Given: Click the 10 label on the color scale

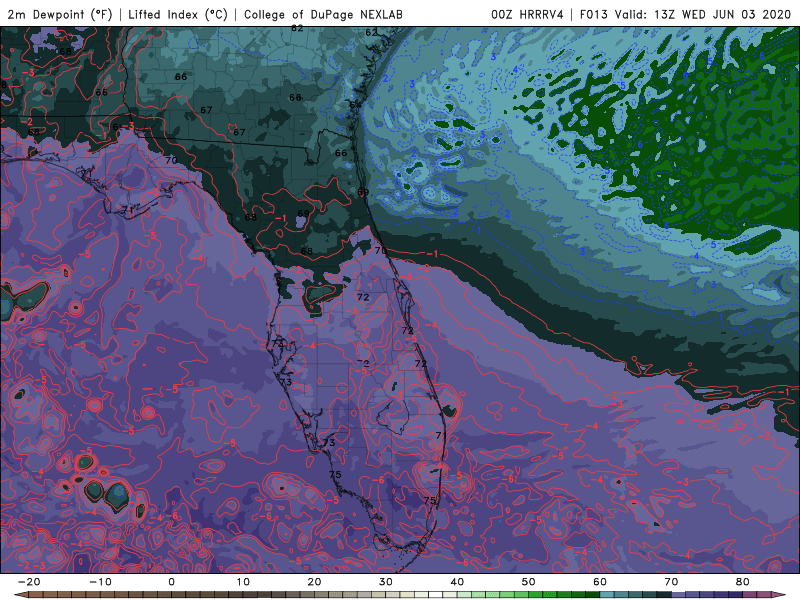Looking at the screenshot, I should (x=243, y=582).
